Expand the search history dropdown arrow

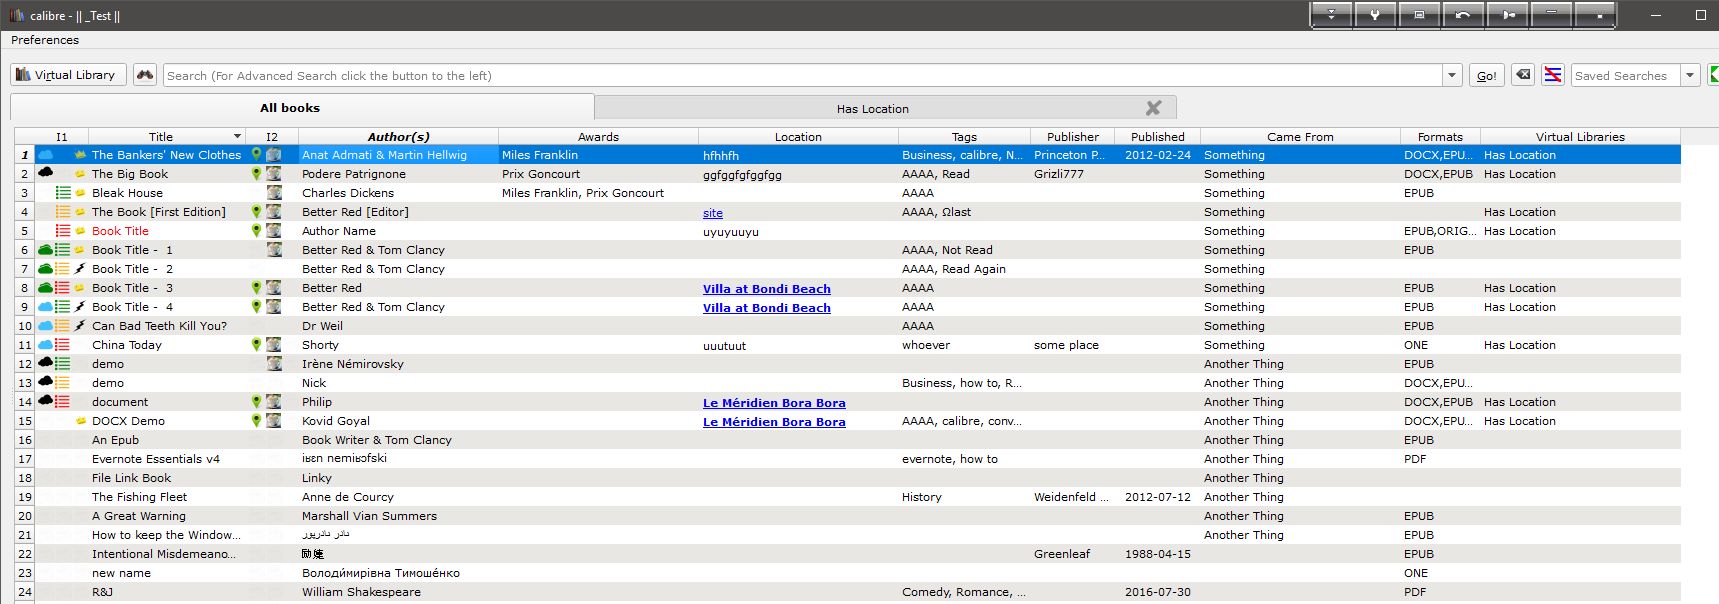1452,75
